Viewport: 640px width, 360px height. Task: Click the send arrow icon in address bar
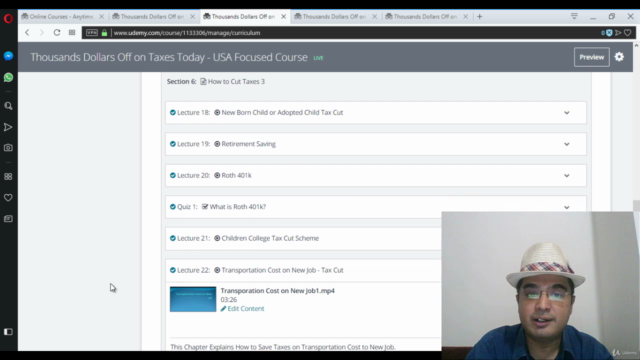pyautogui.click(x=618, y=33)
